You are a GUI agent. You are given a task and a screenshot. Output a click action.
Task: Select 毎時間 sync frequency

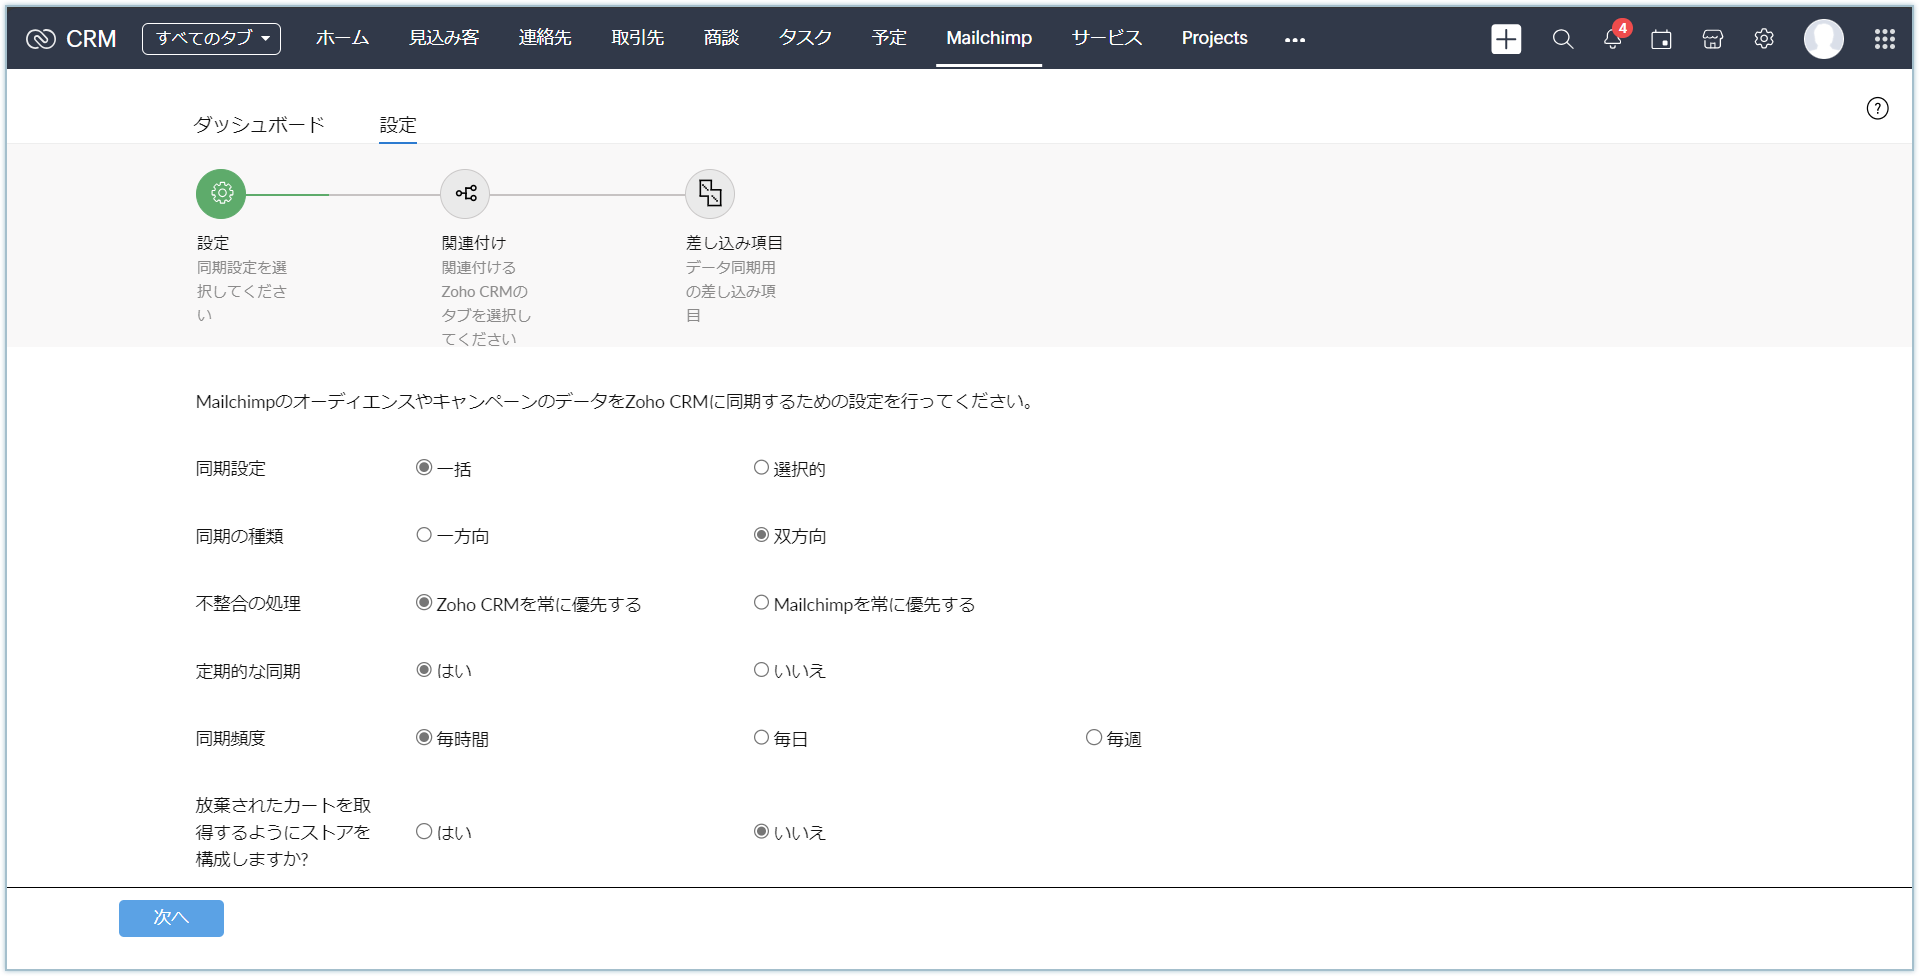[x=424, y=738]
